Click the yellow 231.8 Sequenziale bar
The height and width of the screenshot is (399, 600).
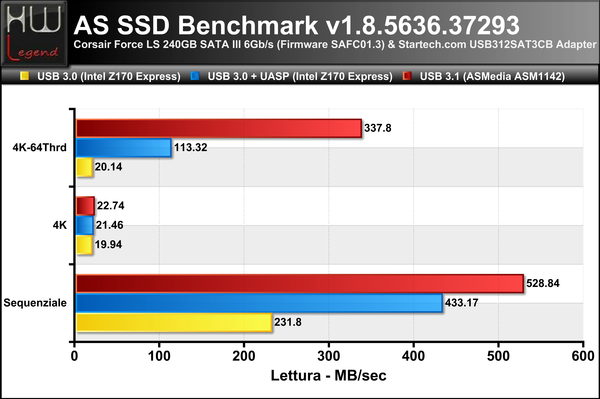tap(174, 322)
